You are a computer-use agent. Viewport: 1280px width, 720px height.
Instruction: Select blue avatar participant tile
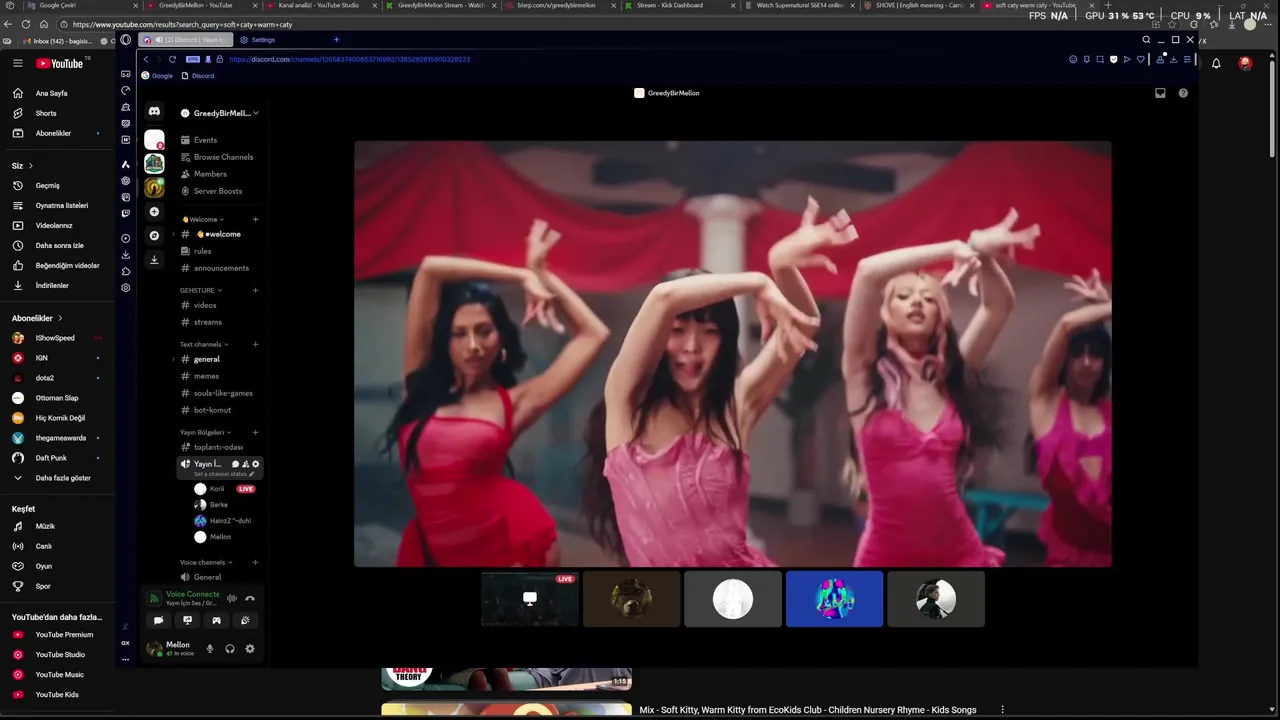[x=834, y=599]
